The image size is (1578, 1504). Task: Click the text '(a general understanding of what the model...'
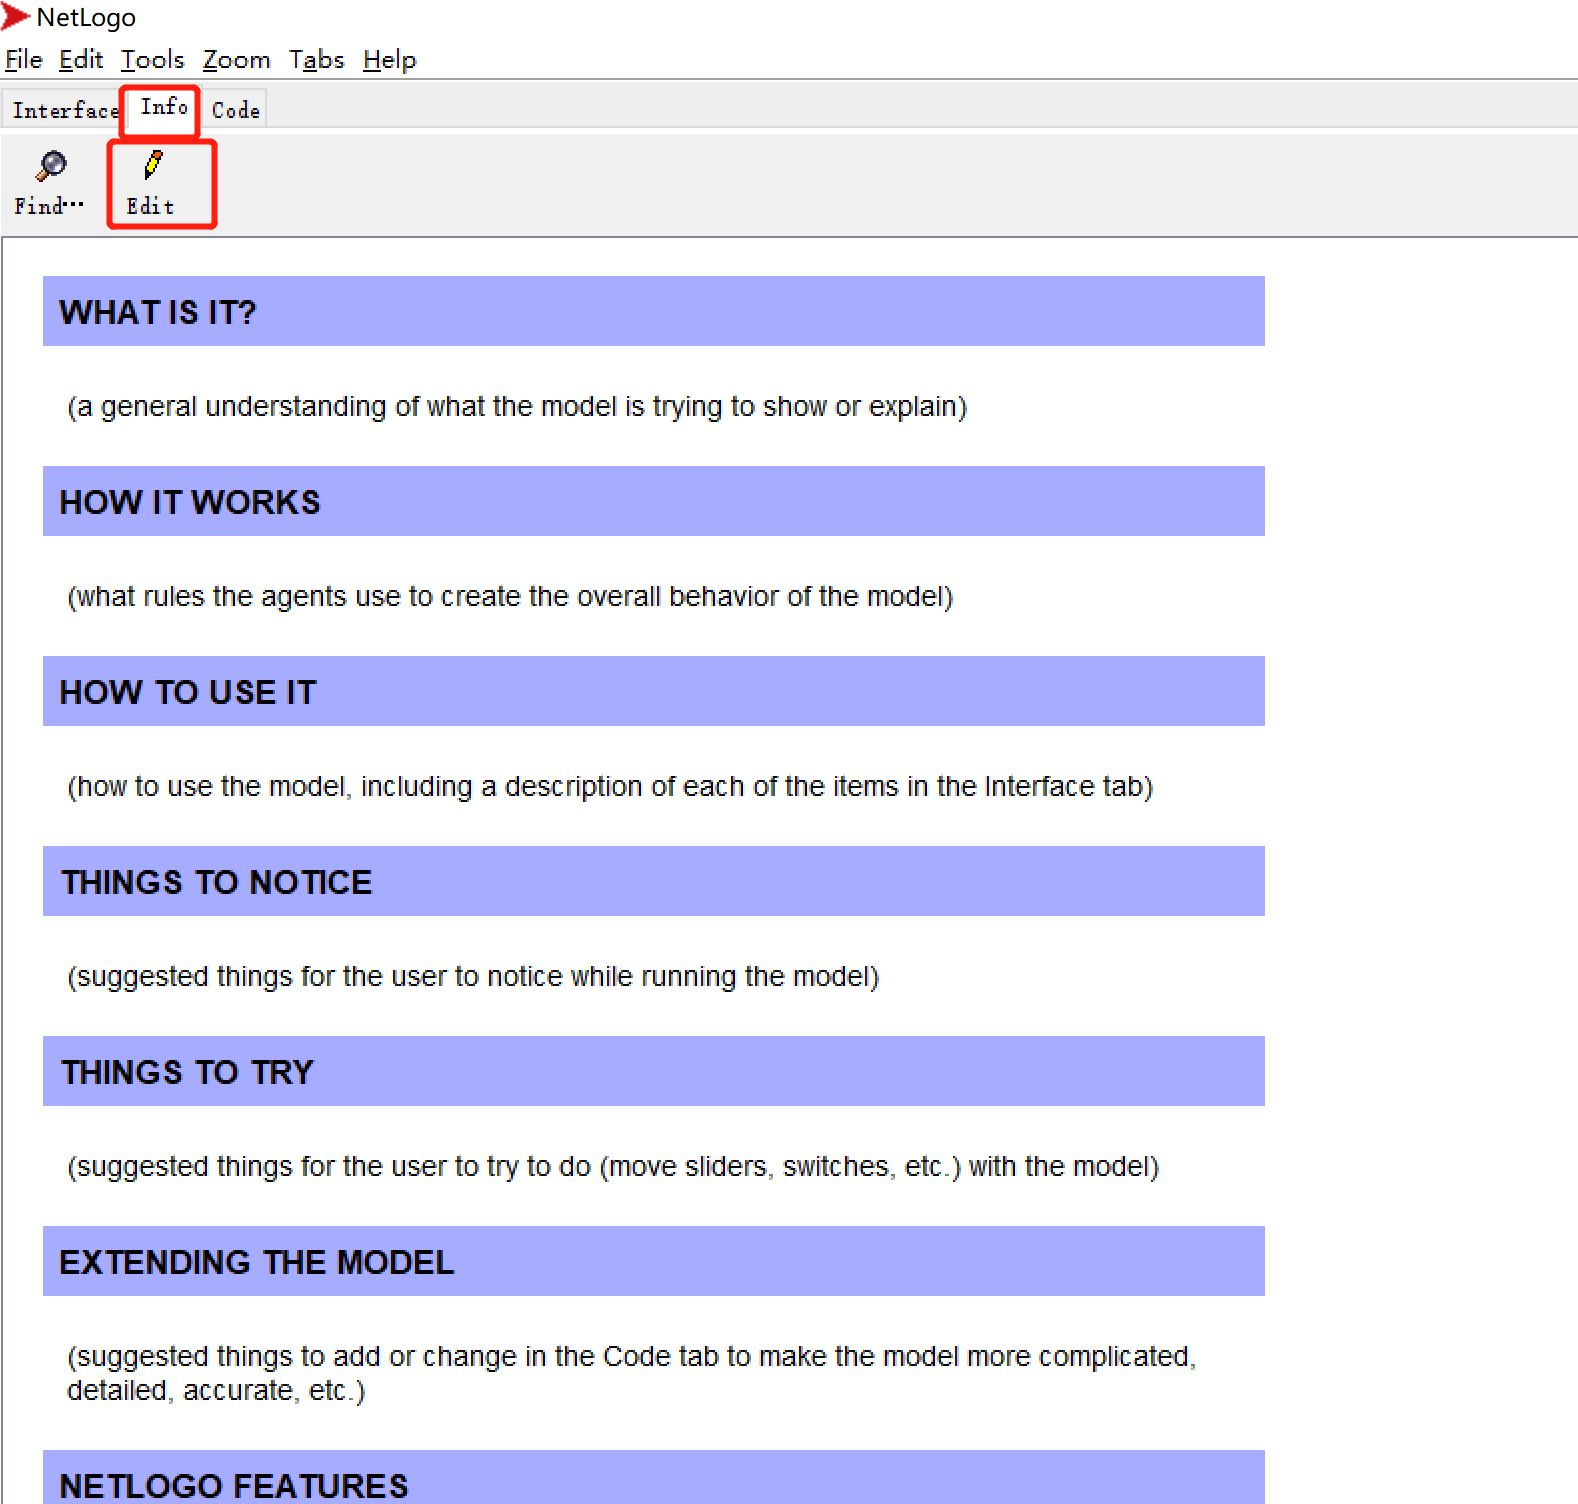pos(517,407)
